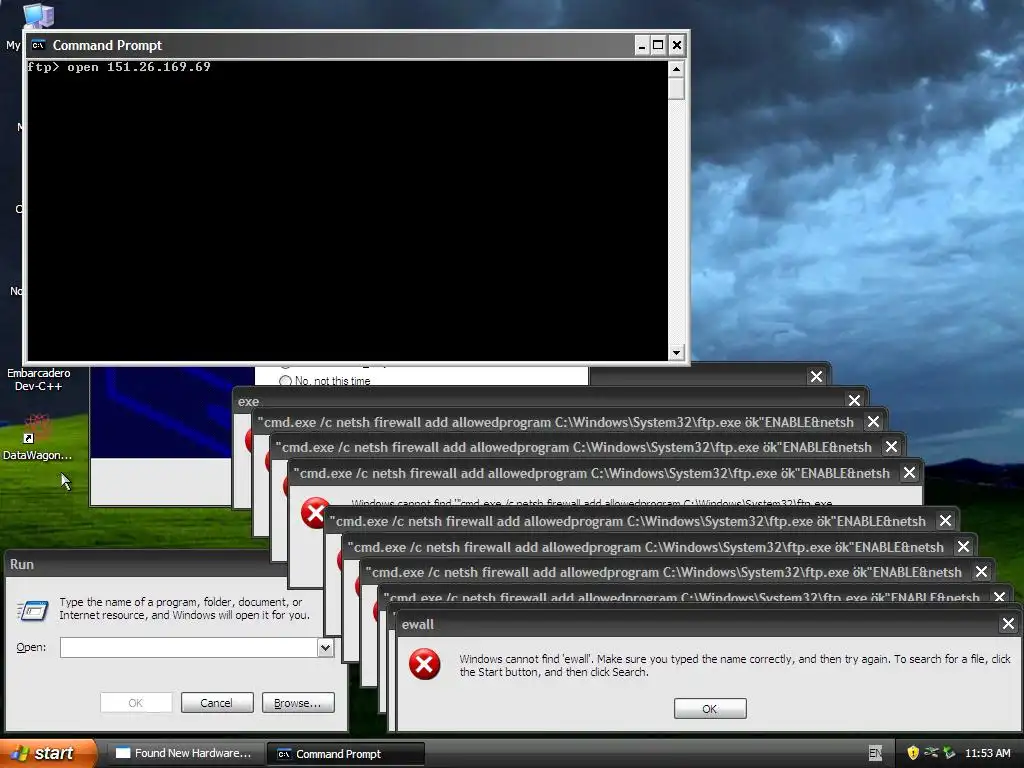This screenshot has width=1024, height=768.
Task: Click red error icon in ewall dialog
Action: pyautogui.click(x=424, y=664)
